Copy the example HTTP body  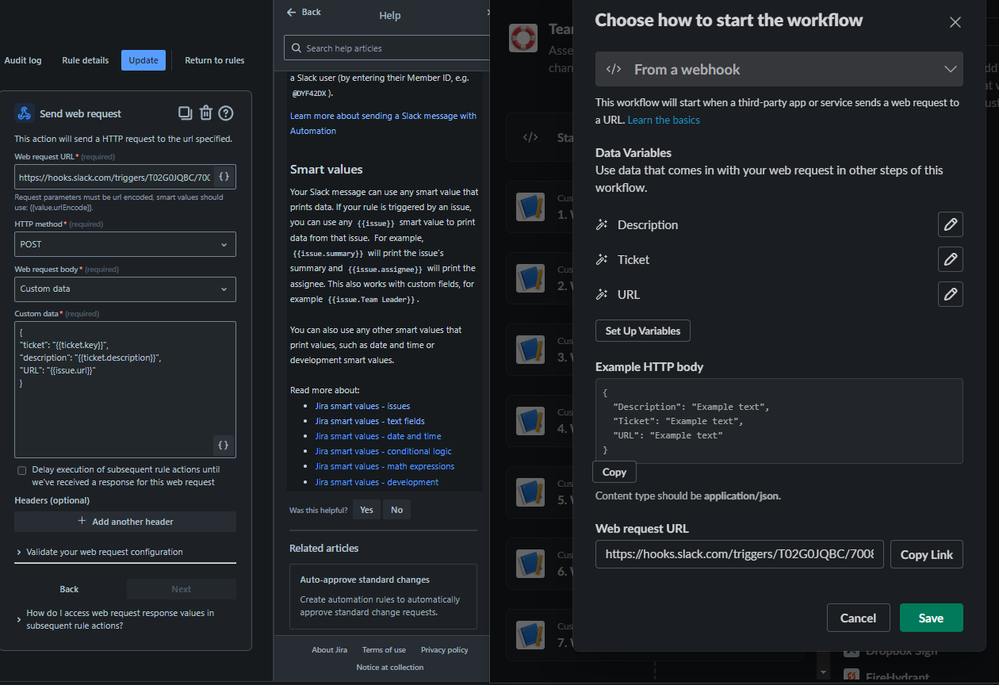pos(614,472)
